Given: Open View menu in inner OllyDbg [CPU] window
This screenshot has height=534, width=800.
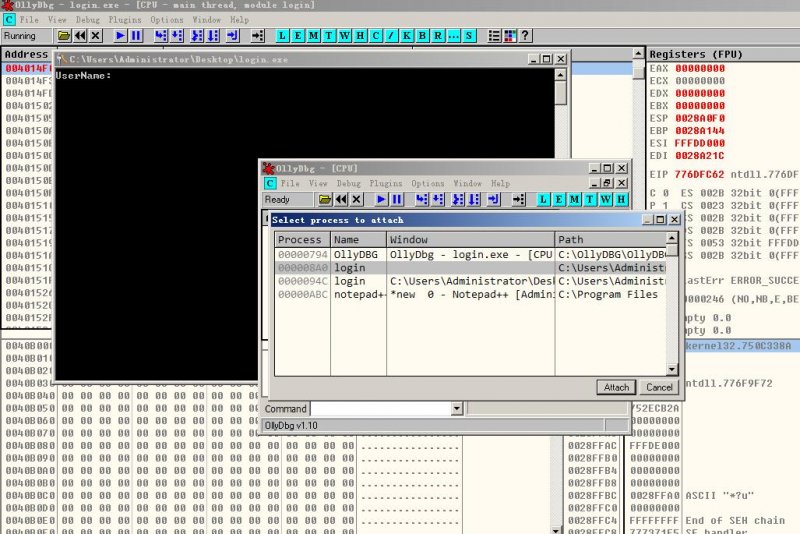Looking at the screenshot, I should (318, 184).
